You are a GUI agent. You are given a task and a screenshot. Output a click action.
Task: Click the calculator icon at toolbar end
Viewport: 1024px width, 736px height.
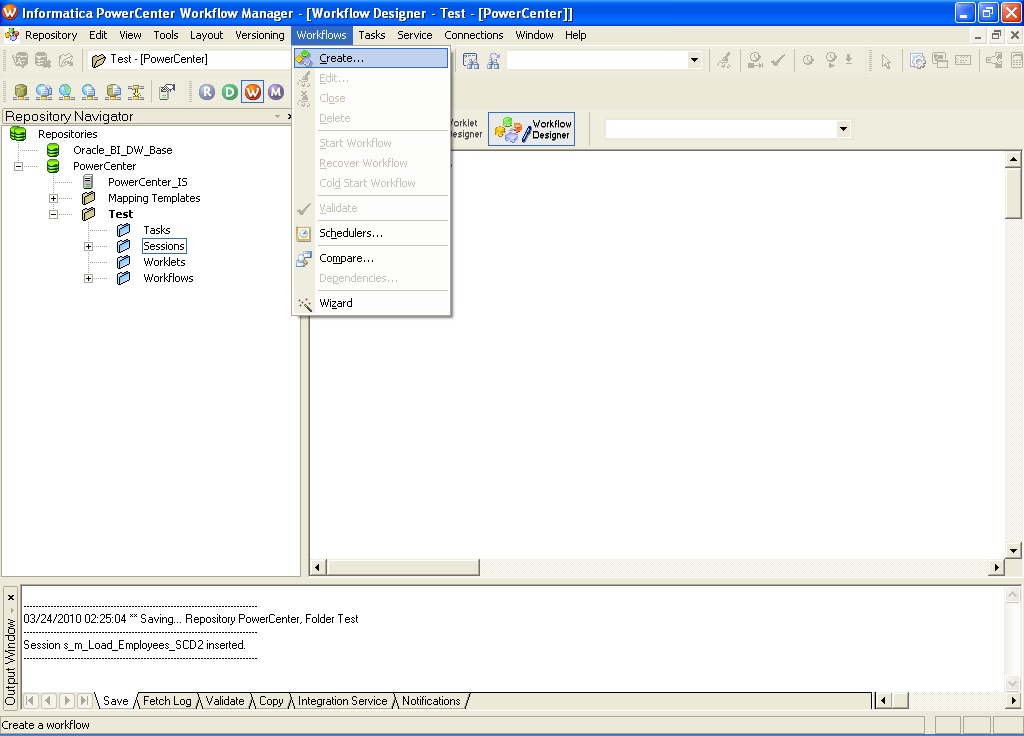(x=1017, y=61)
